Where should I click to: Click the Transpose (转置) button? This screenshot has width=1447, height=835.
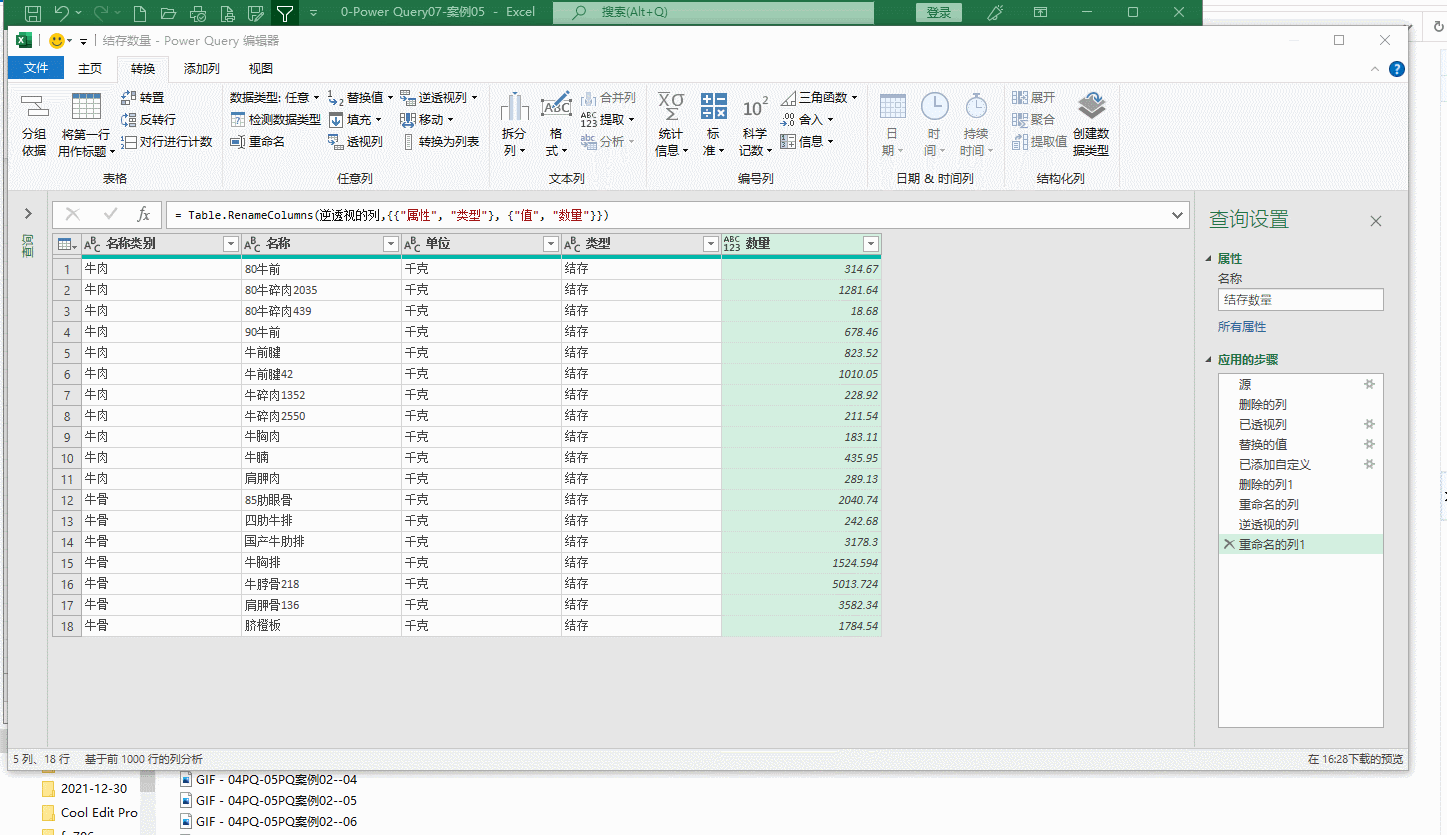pos(142,98)
